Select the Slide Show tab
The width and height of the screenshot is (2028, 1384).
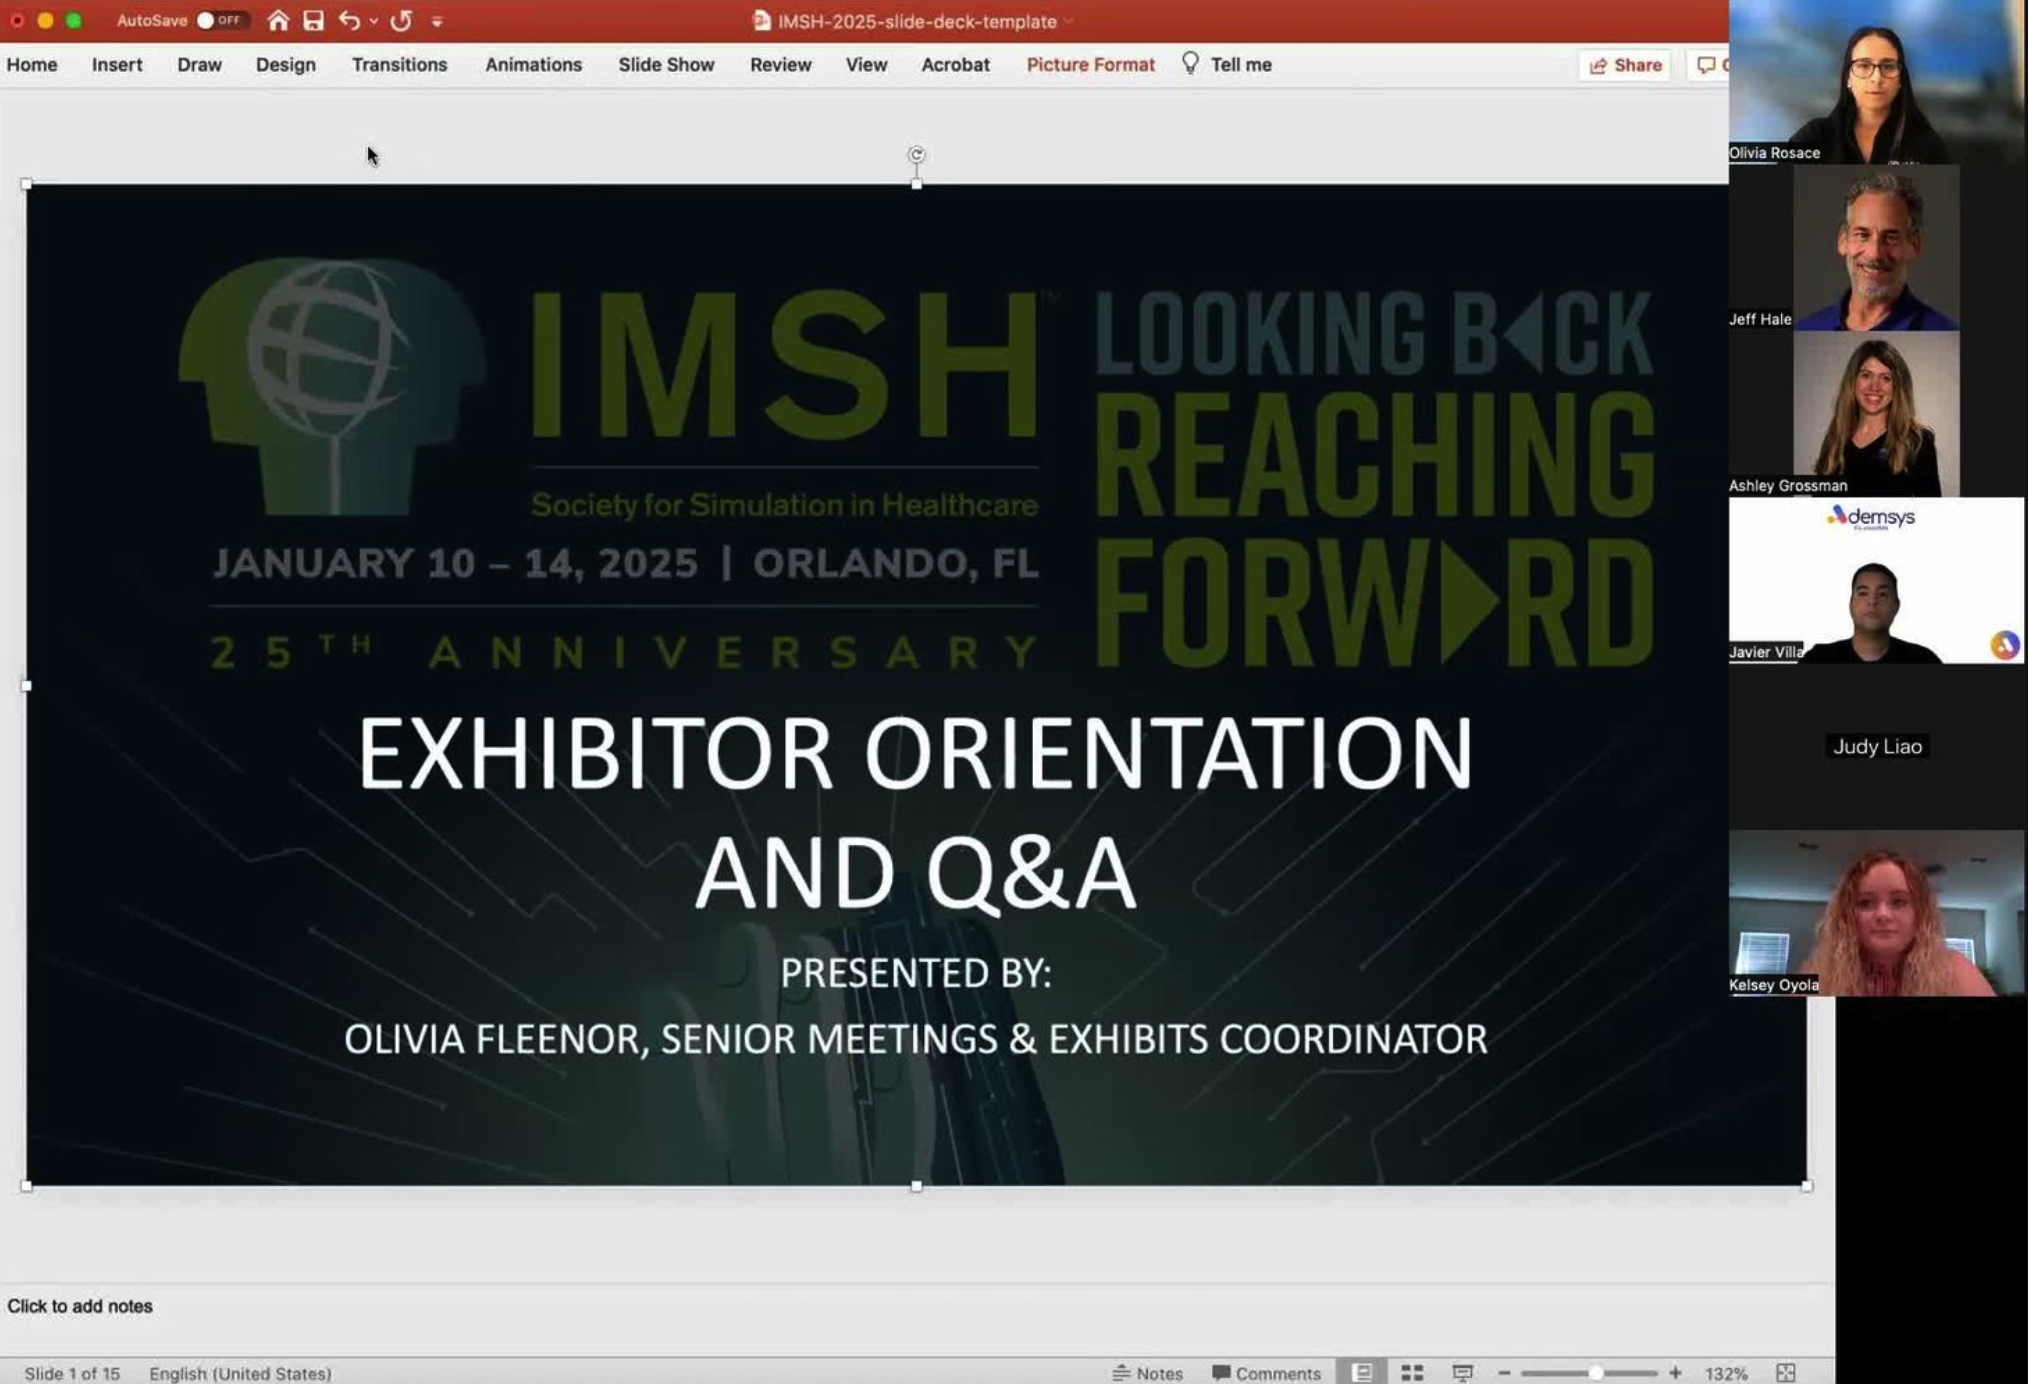666,65
